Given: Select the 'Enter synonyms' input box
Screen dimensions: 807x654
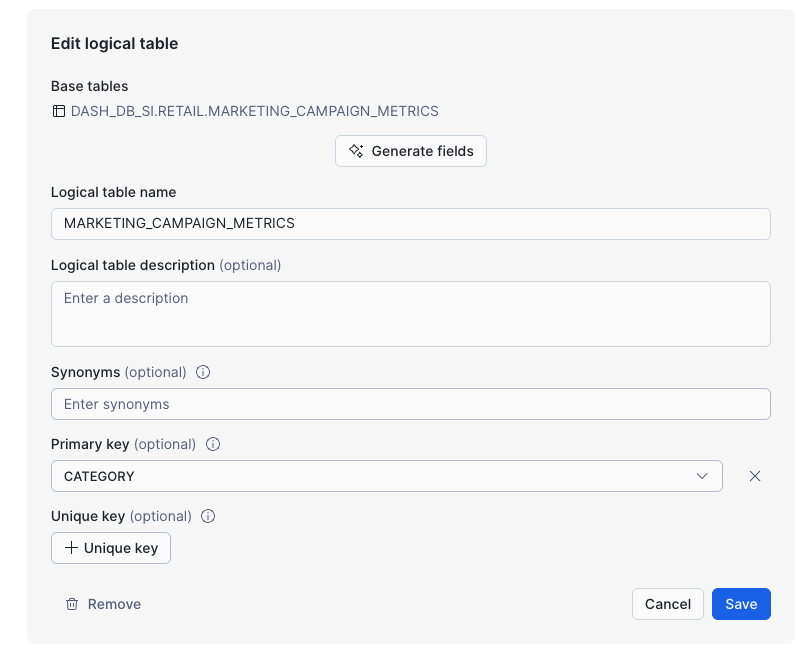Looking at the screenshot, I should 410,404.
